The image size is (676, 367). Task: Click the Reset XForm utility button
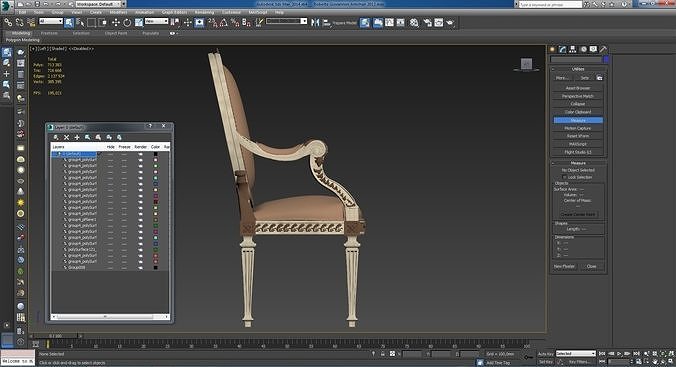point(578,136)
